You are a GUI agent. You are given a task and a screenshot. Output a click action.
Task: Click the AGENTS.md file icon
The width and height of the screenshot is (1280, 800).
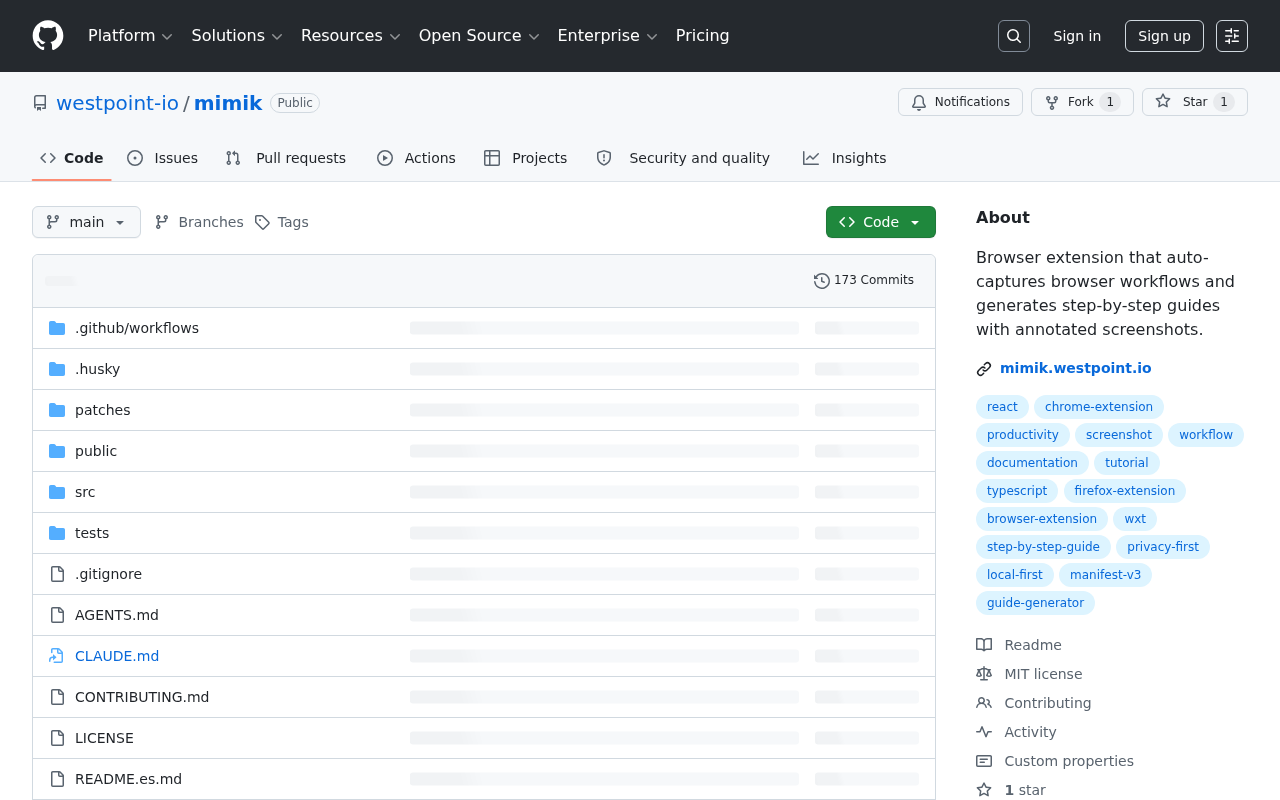coord(57,615)
